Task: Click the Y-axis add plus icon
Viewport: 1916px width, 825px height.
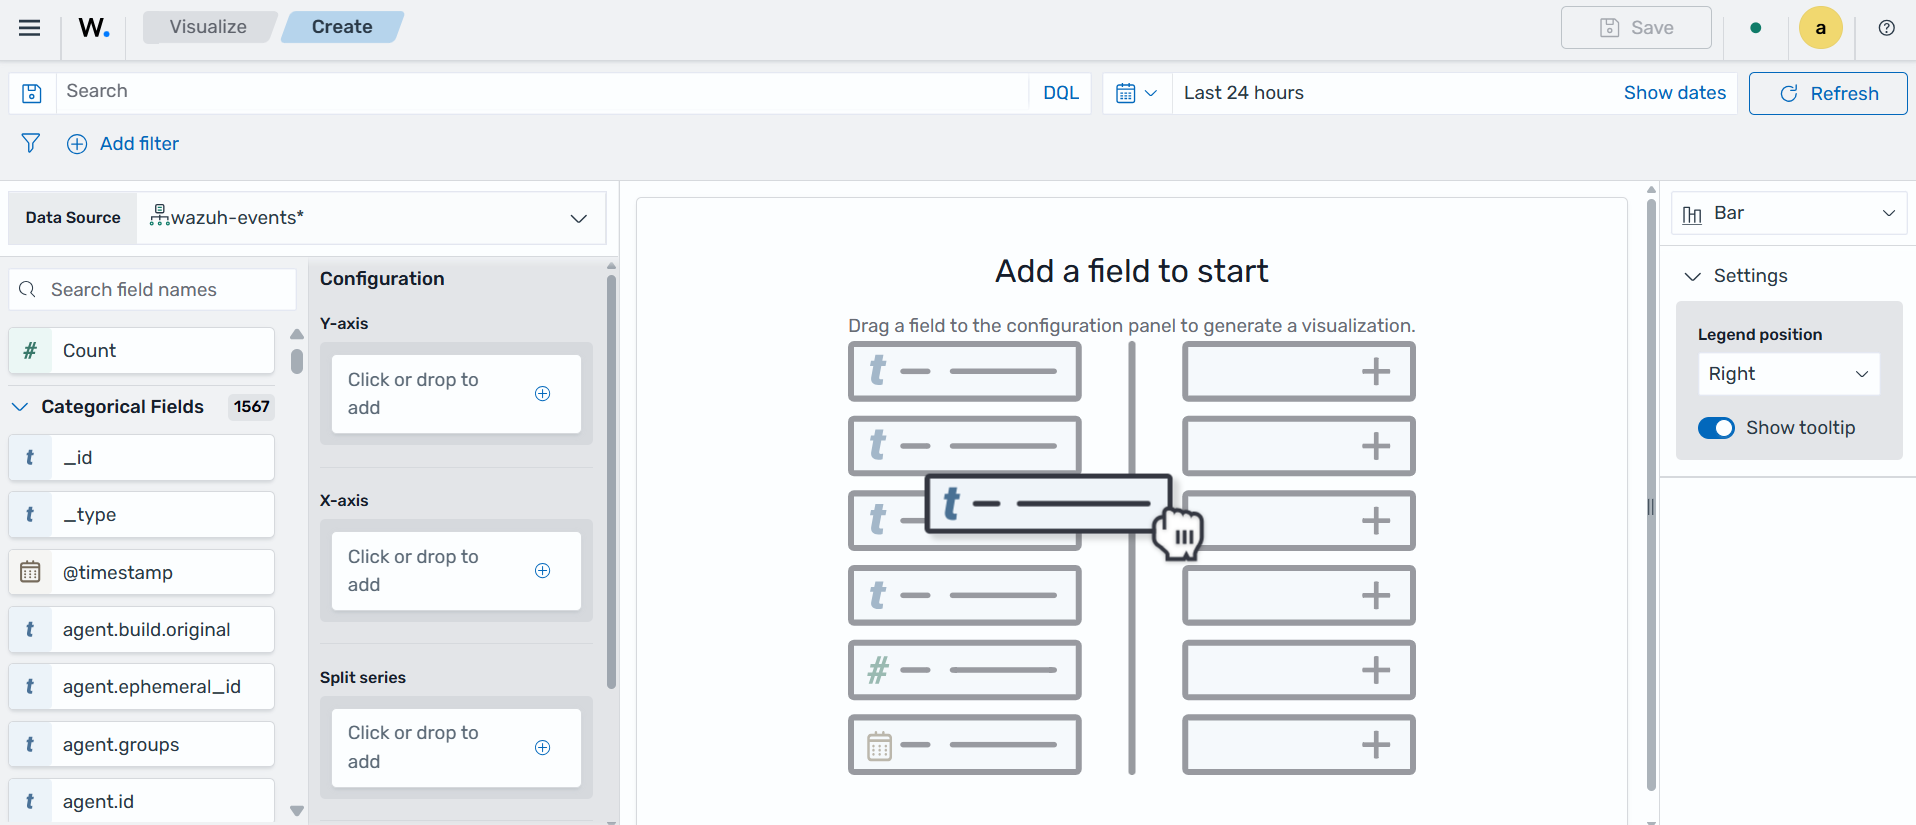Action: [543, 394]
